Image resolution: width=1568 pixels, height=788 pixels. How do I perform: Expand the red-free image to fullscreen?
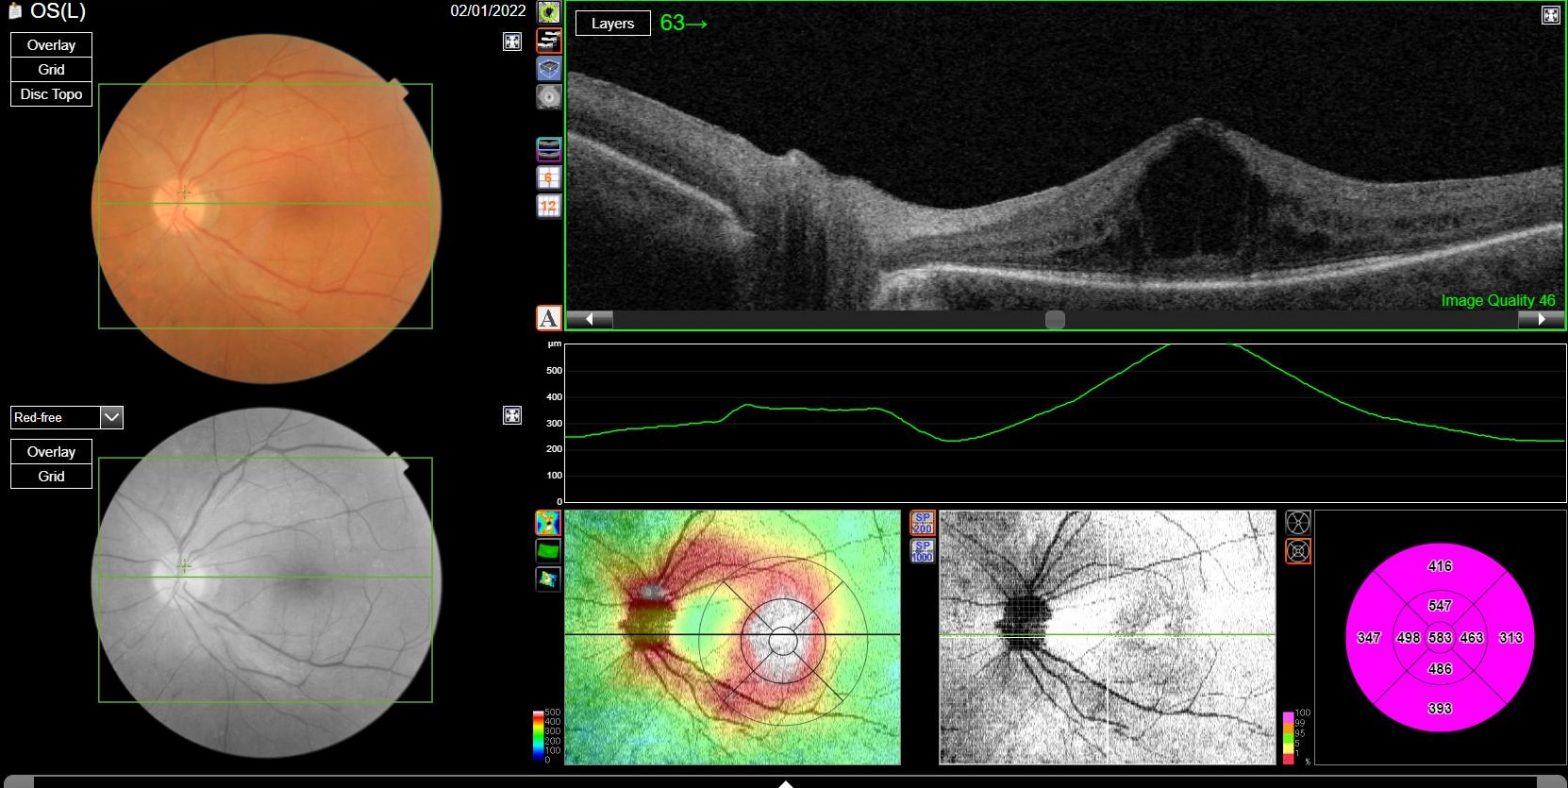pos(512,415)
